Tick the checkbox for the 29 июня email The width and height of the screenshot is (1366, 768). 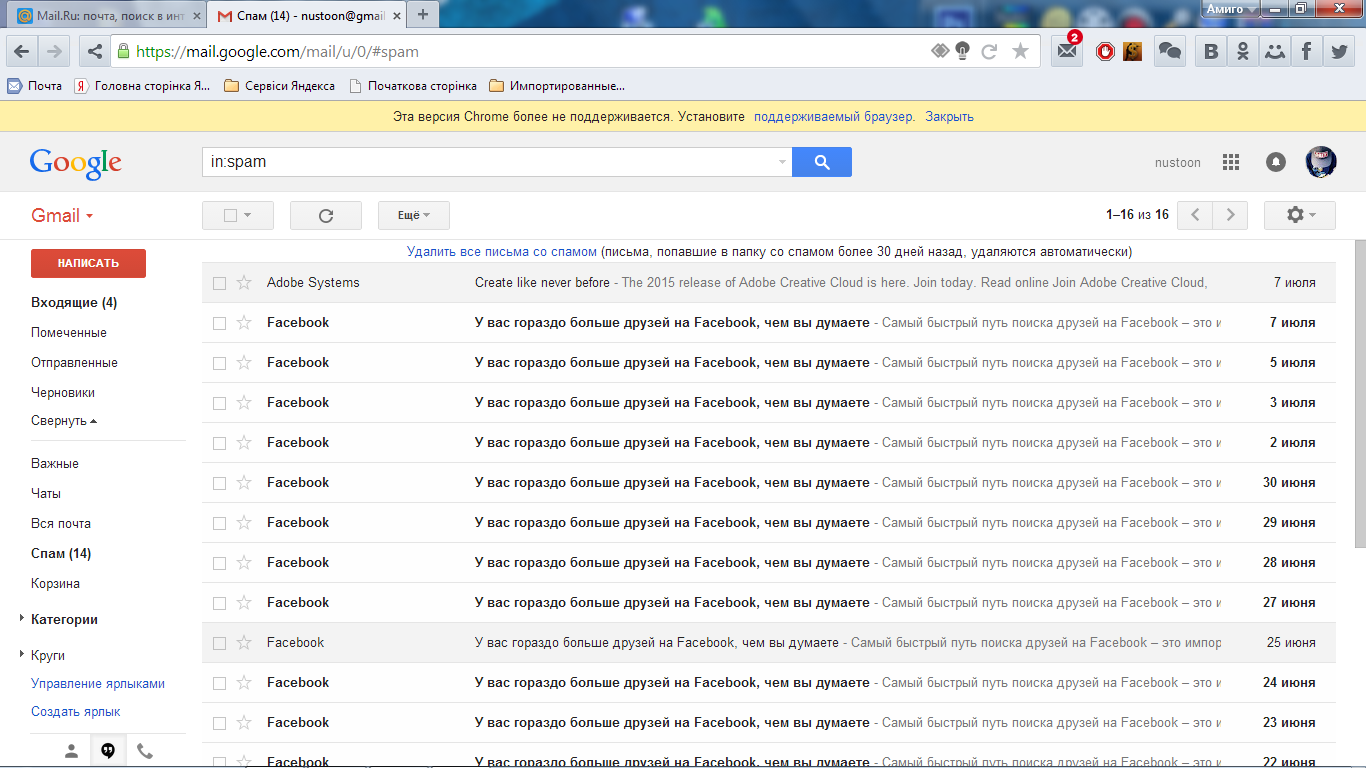pos(219,523)
